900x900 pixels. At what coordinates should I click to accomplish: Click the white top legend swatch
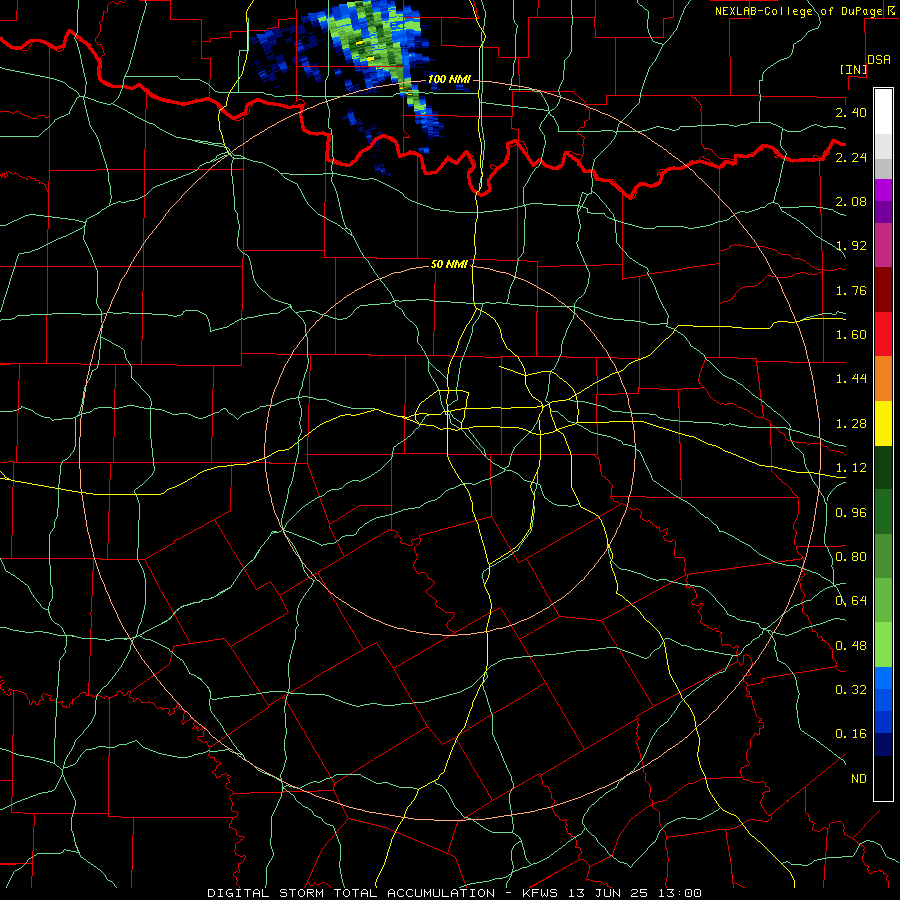(x=883, y=111)
